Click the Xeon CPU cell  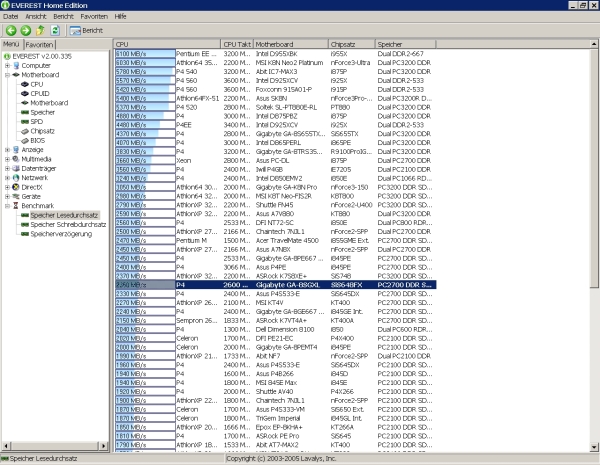184,160
